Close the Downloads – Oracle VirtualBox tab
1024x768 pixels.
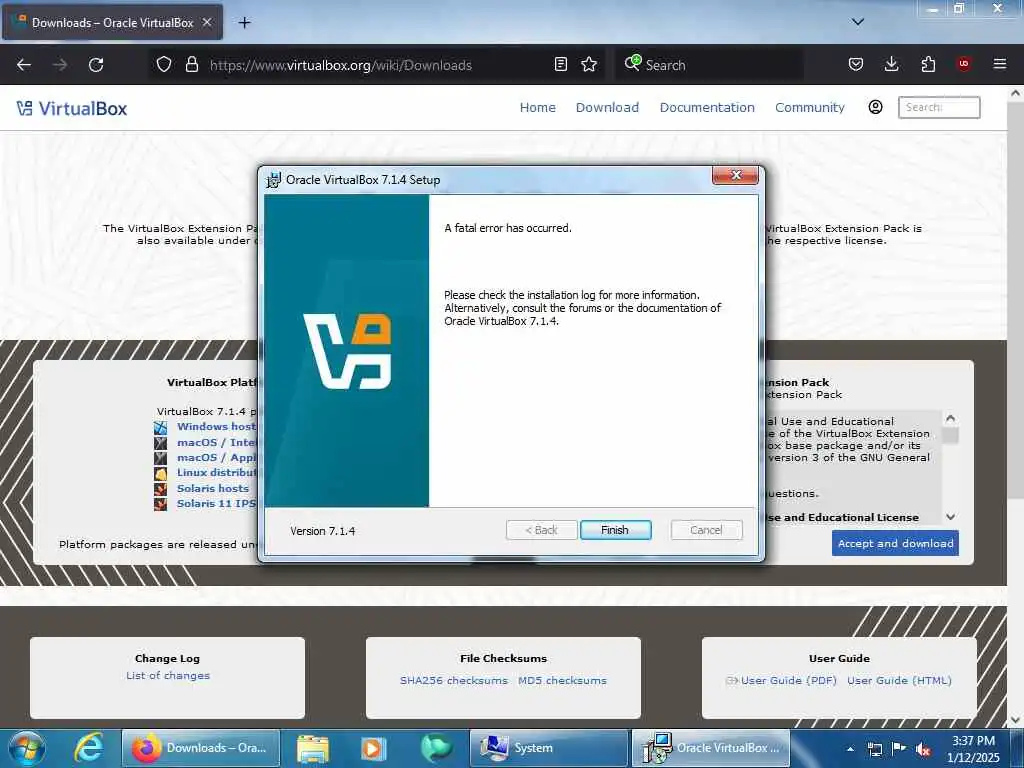click(x=207, y=22)
